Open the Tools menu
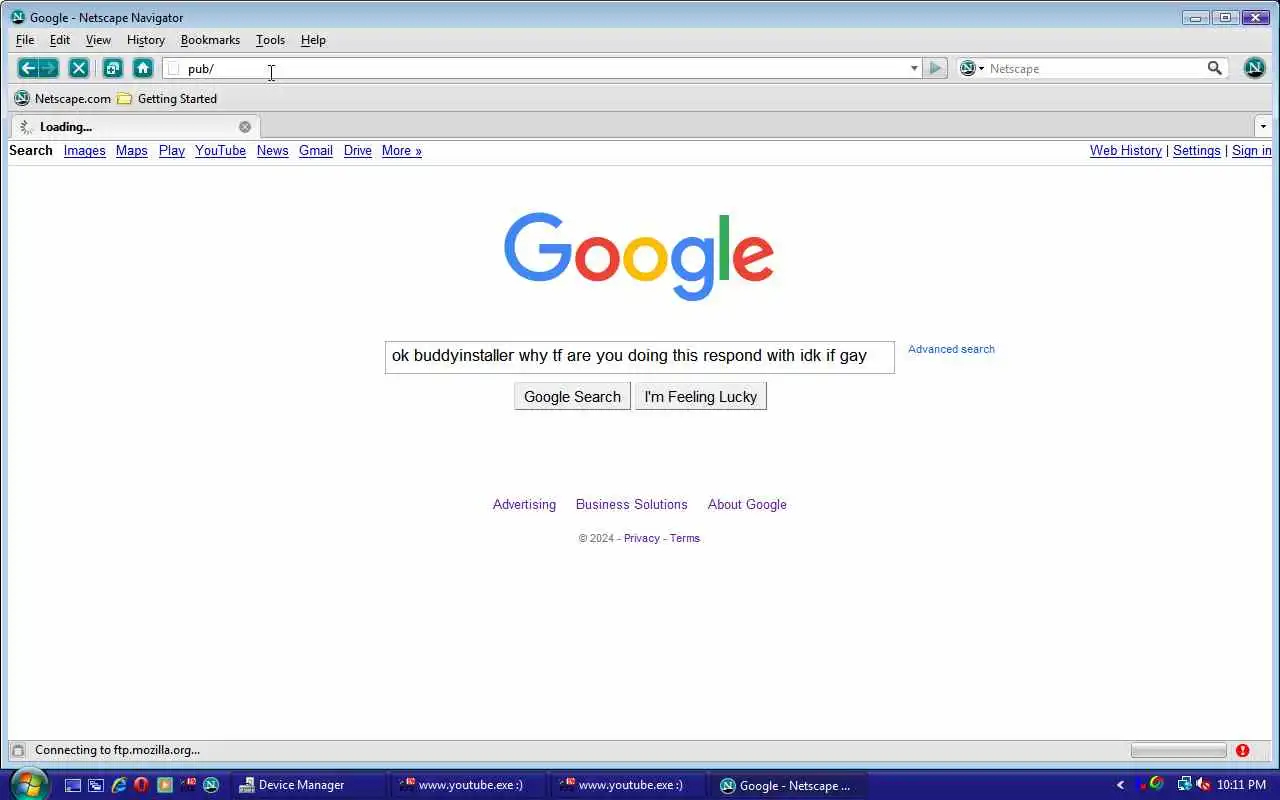The height and width of the screenshot is (800, 1280). click(x=270, y=40)
